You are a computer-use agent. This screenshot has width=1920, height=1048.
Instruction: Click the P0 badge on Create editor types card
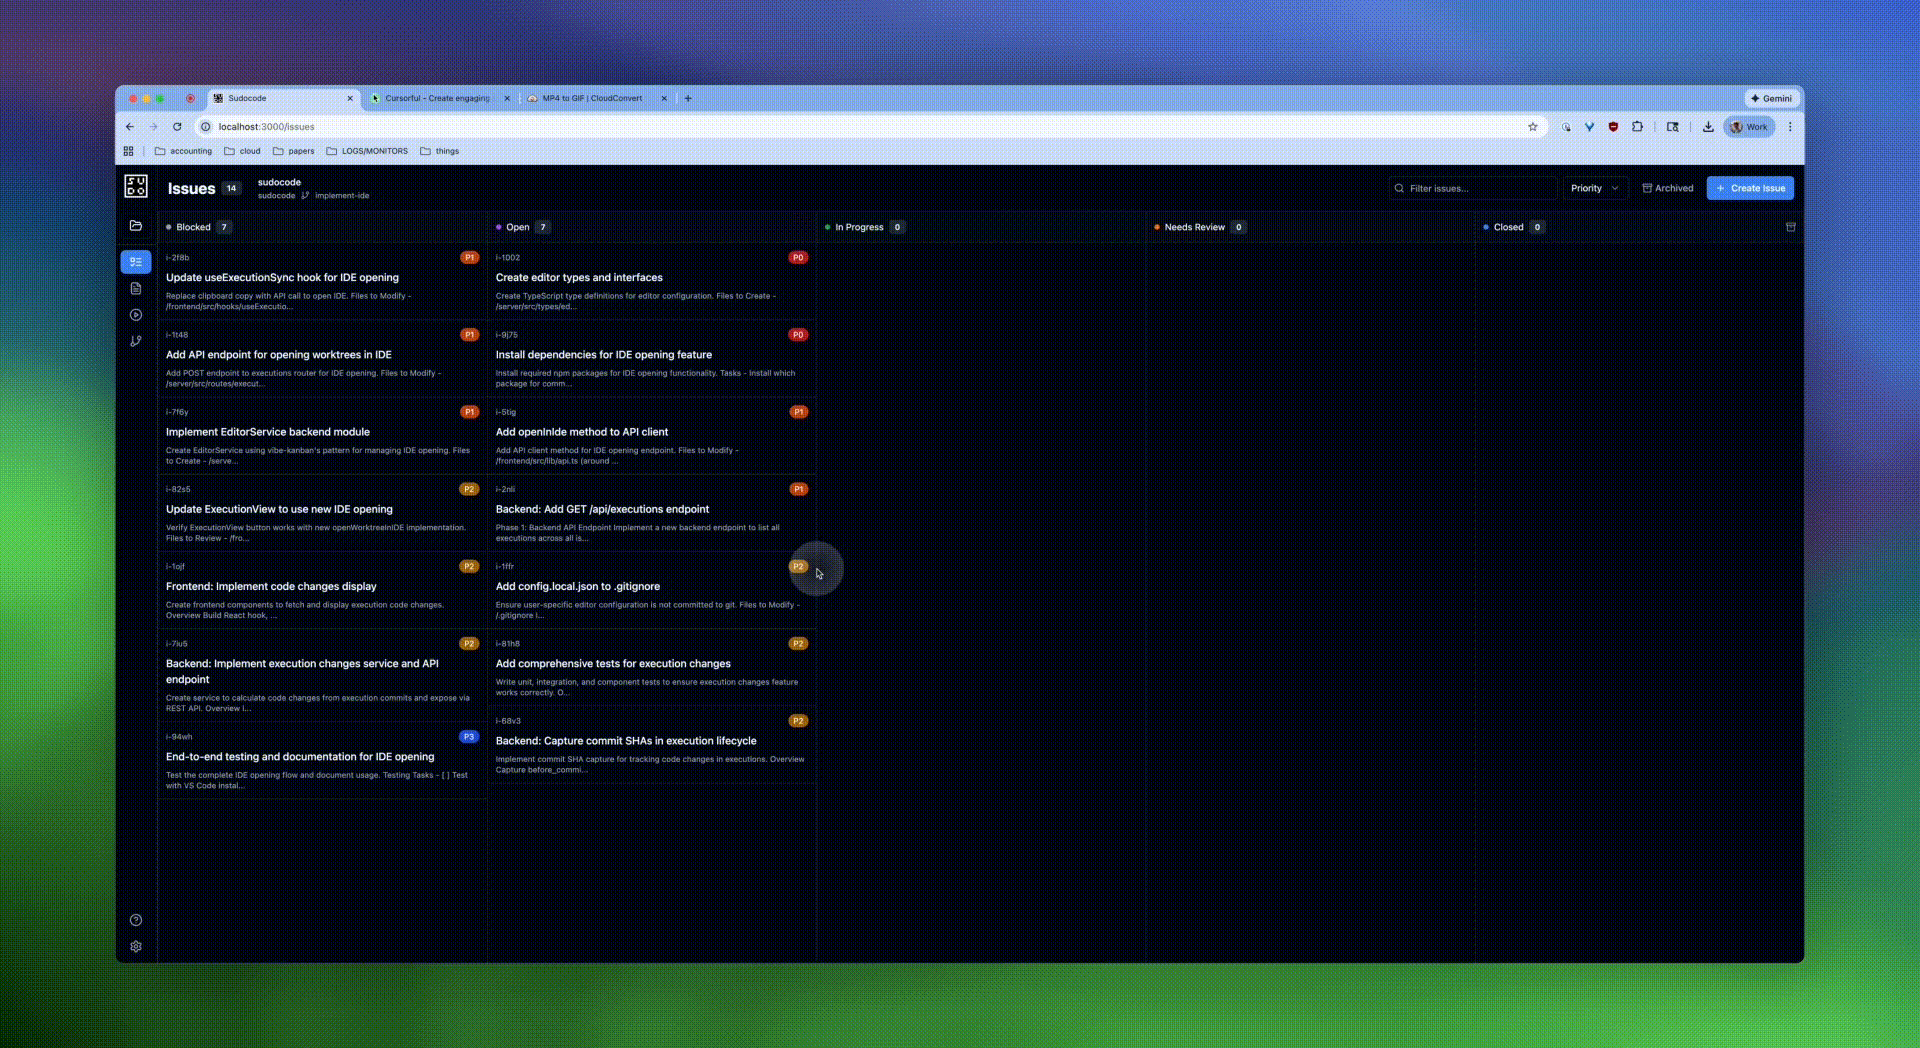click(x=798, y=258)
